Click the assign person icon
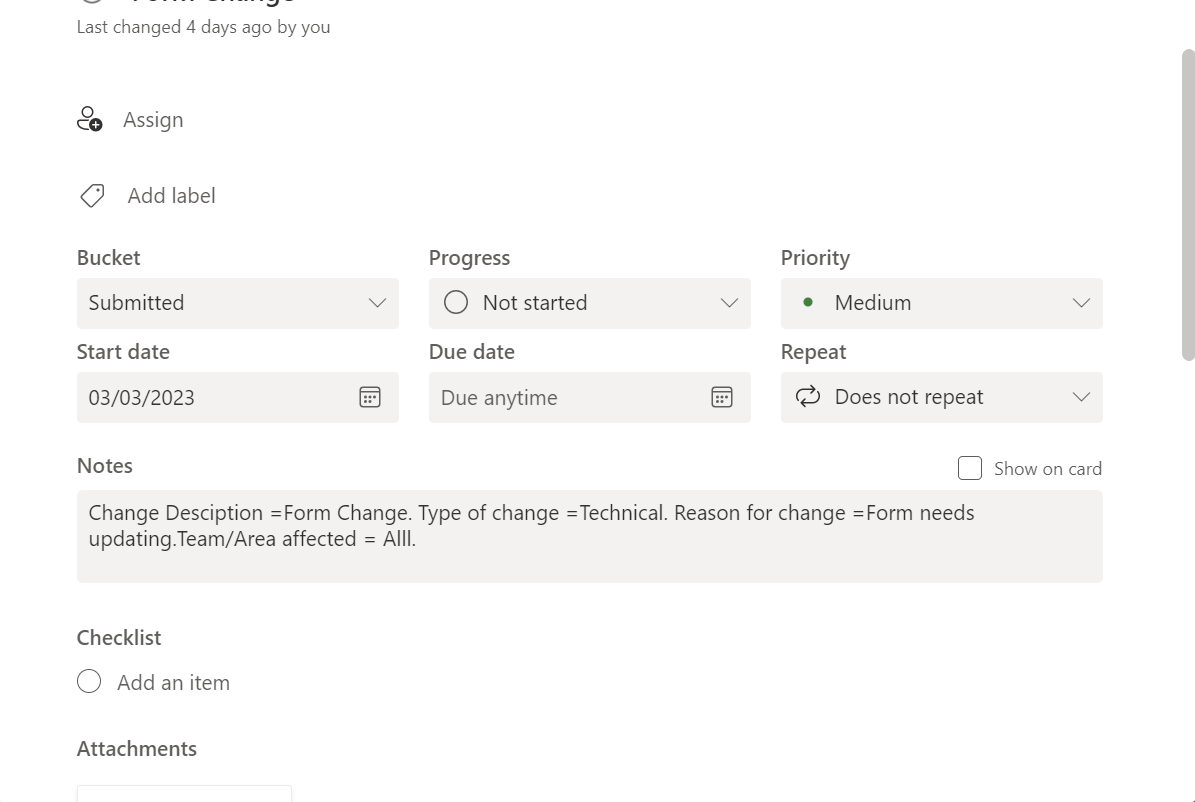The height and width of the screenshot is (802, 1195). pyautogui.click(x=90, y=119)
